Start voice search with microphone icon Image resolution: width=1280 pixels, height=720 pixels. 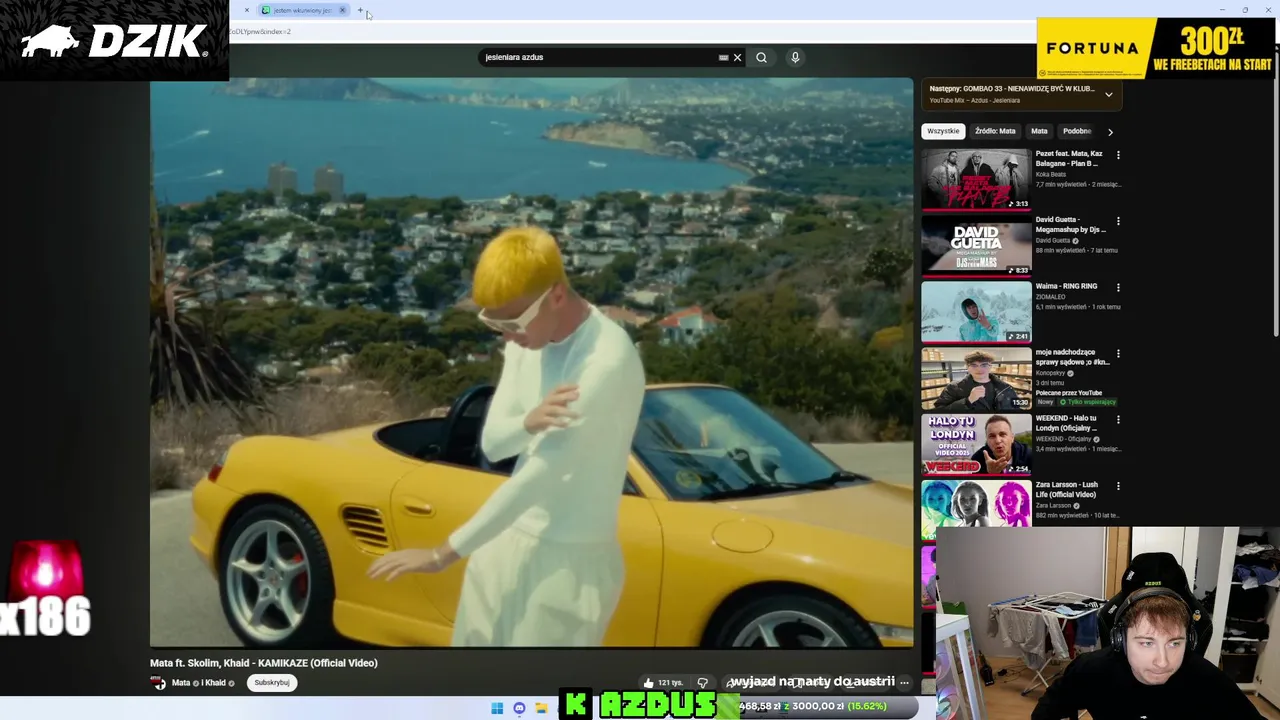click(x=795, y=57)
